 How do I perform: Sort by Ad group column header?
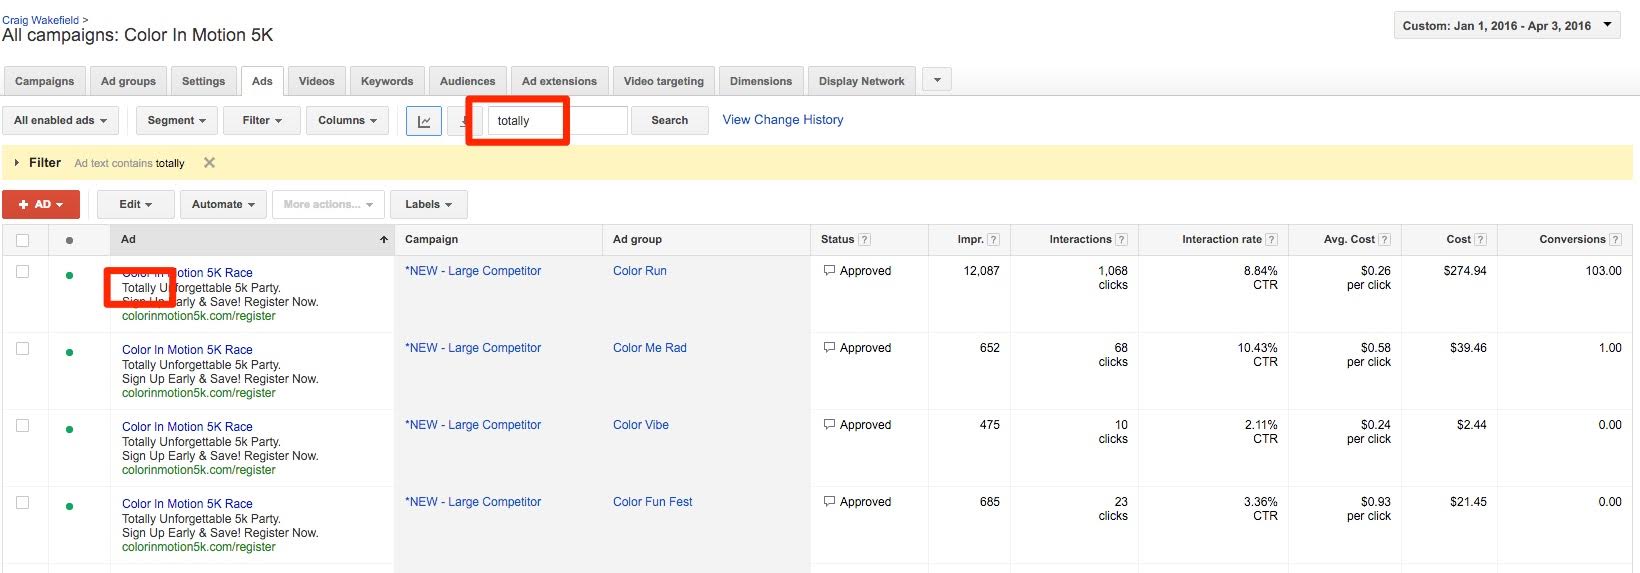pyautogui.click(x=638, y=240)
